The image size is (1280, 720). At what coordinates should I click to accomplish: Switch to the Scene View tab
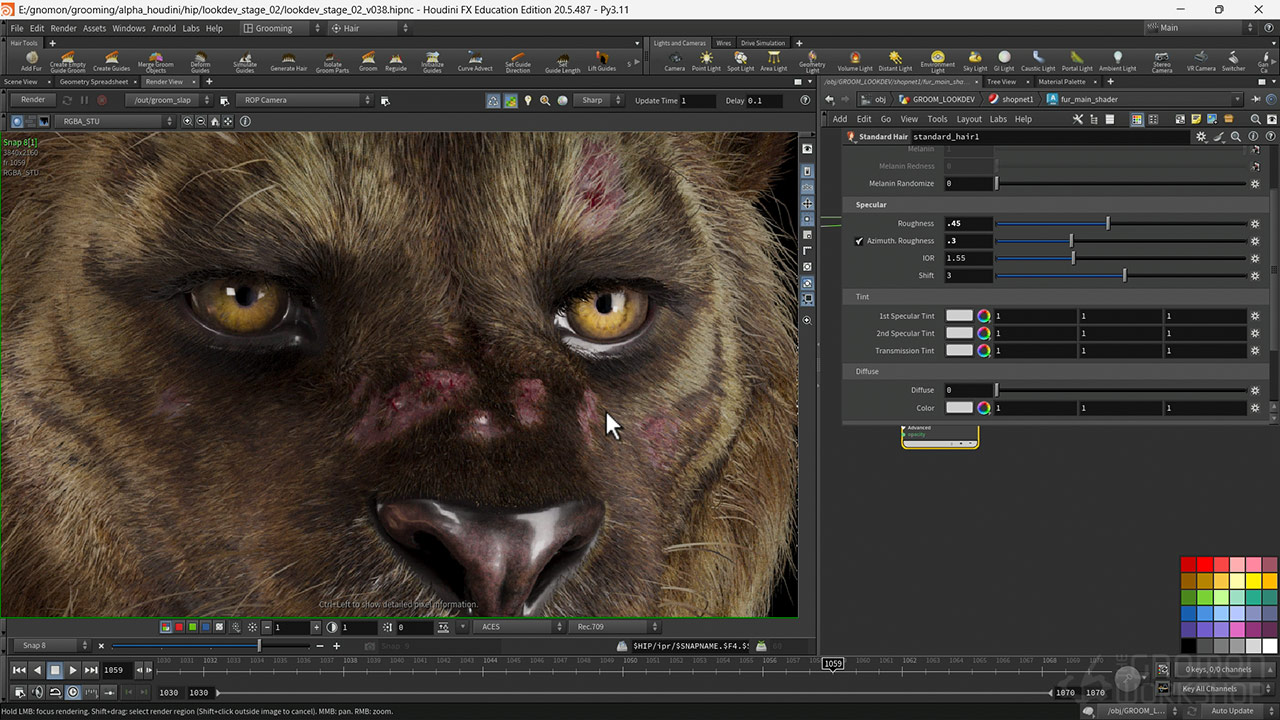click(22, 81)
